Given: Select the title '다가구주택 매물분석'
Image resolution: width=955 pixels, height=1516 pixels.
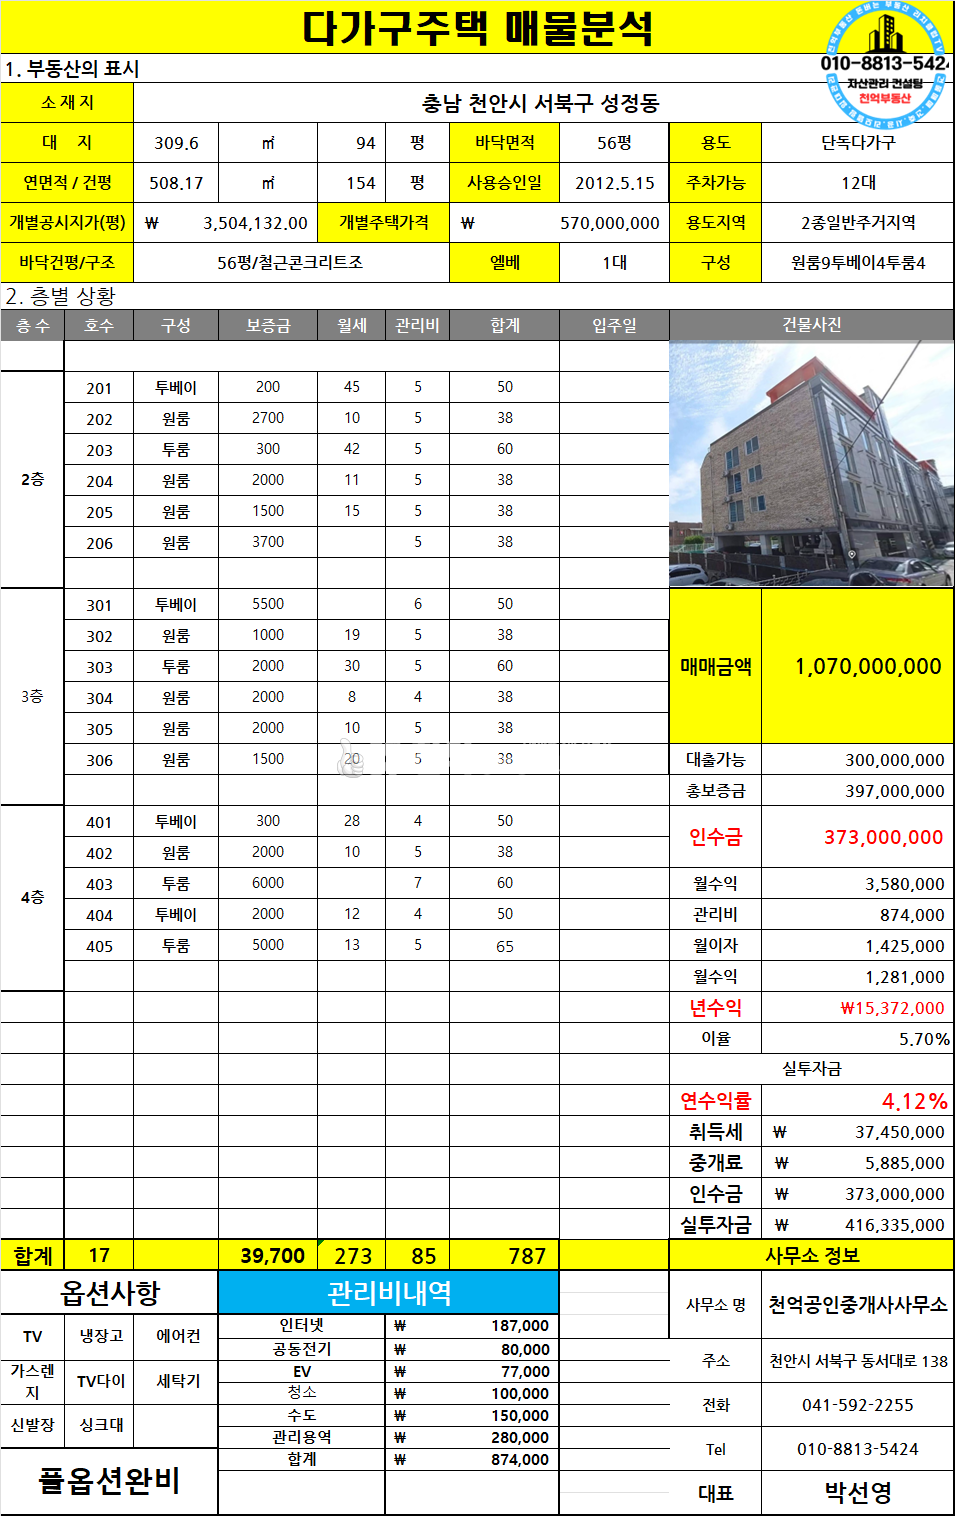Looking at the screenshot, I should pyautogui.click(x=478, y=28).
